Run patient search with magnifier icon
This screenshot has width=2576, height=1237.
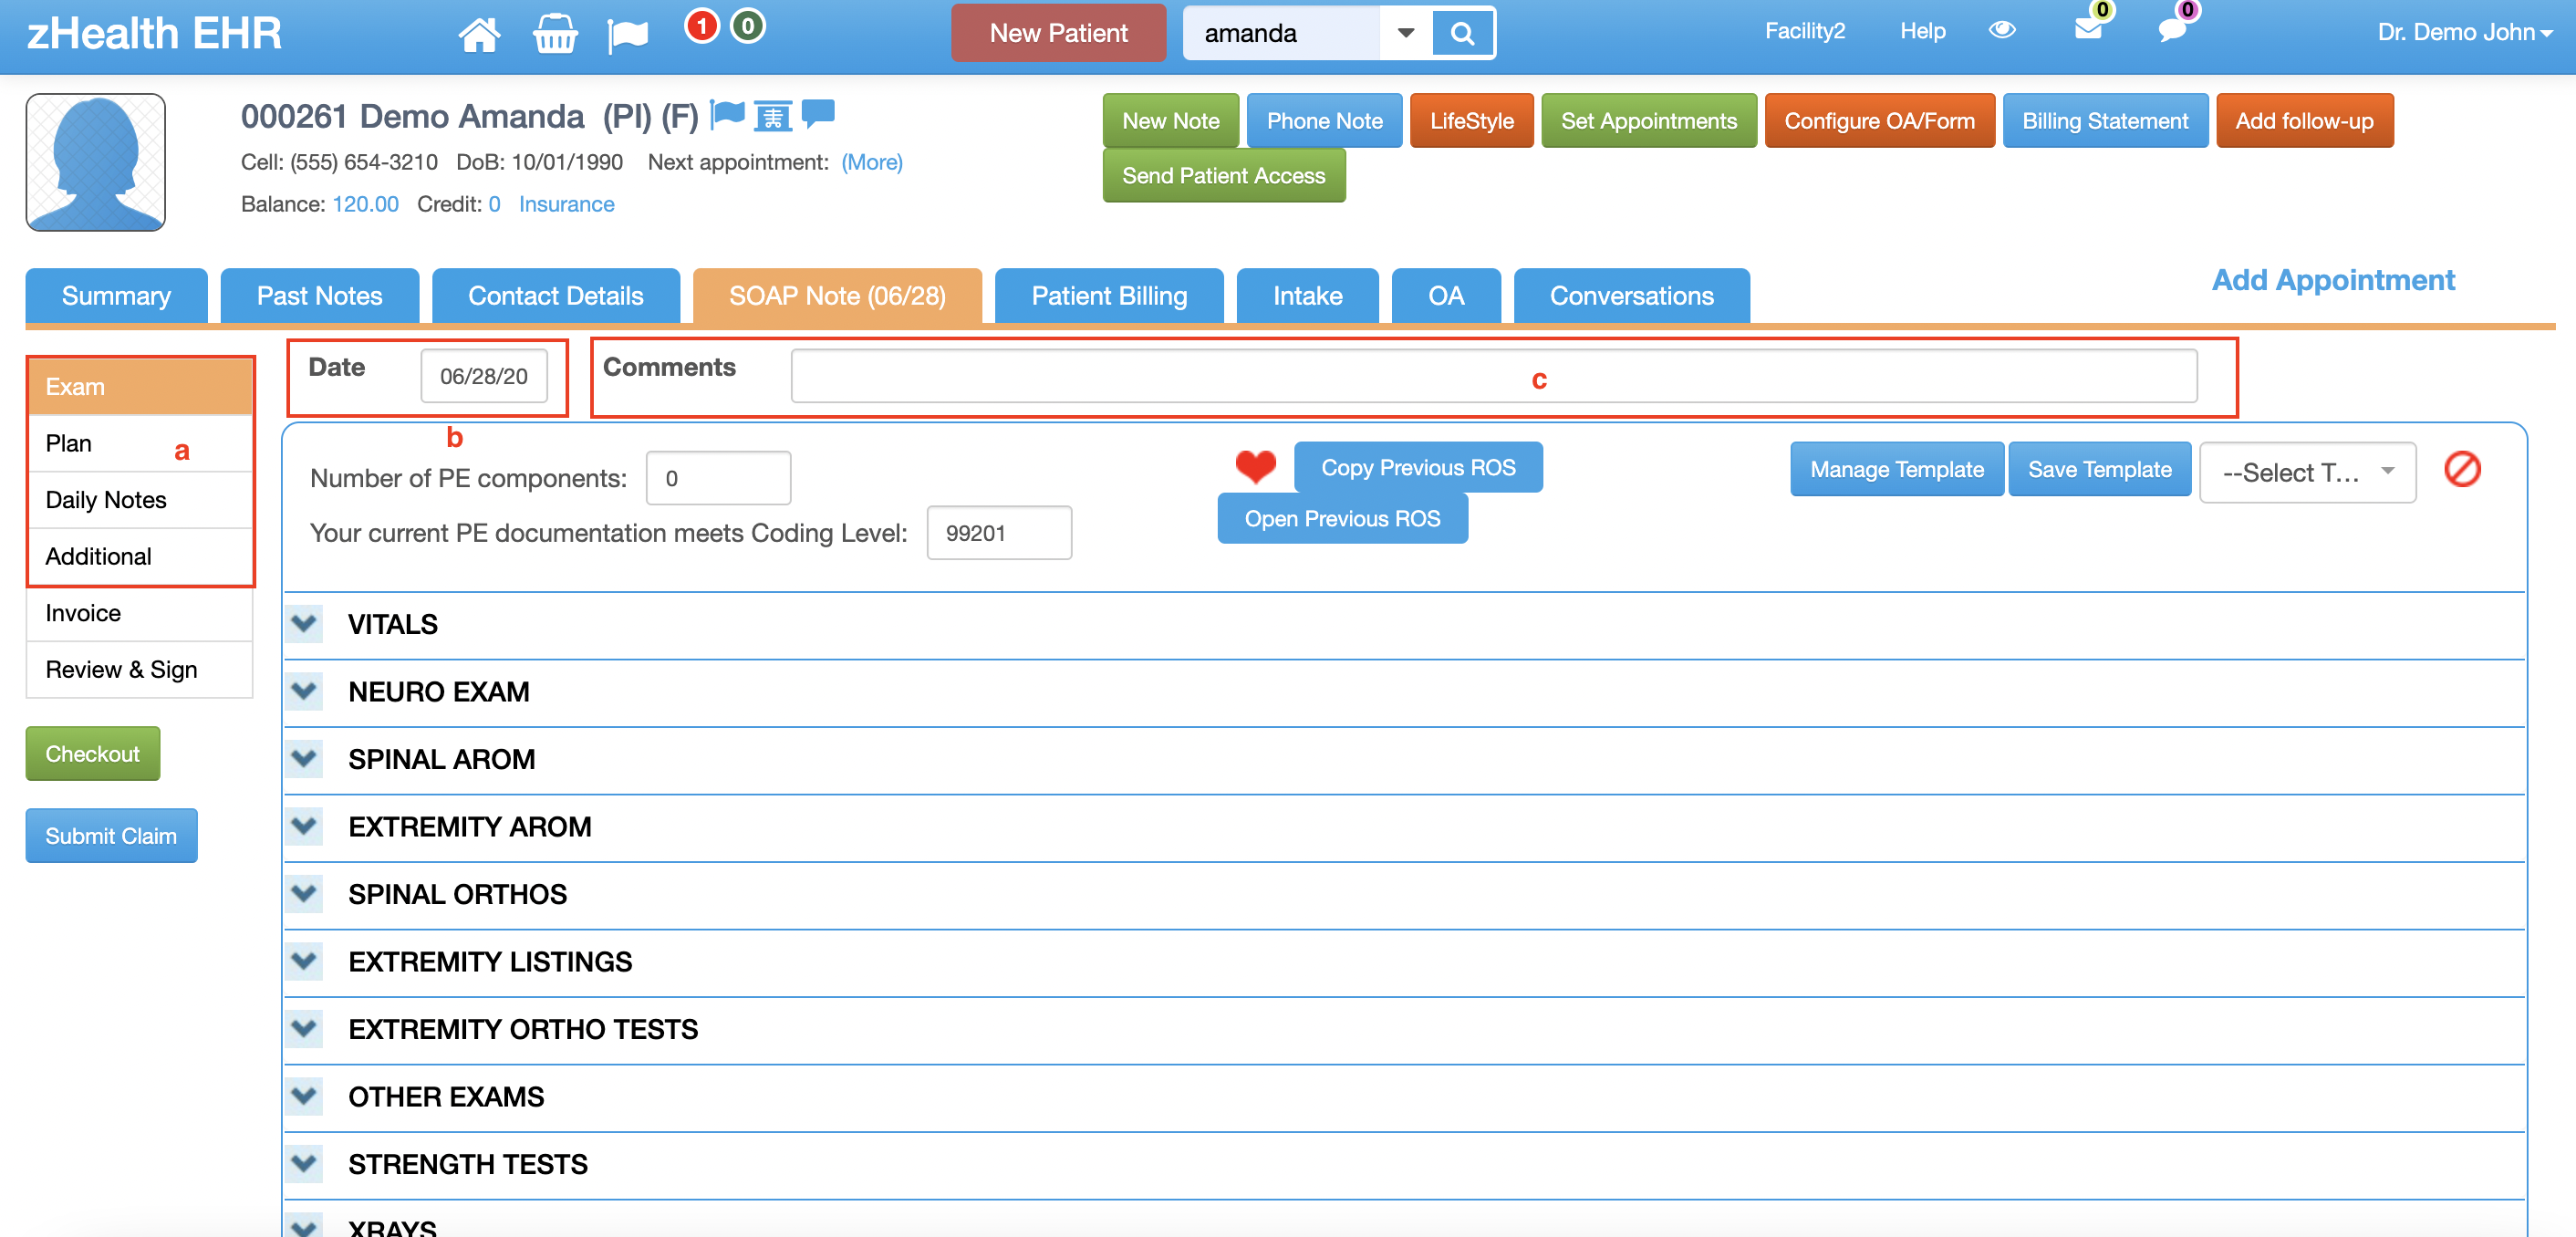[x=1462, y=33]
